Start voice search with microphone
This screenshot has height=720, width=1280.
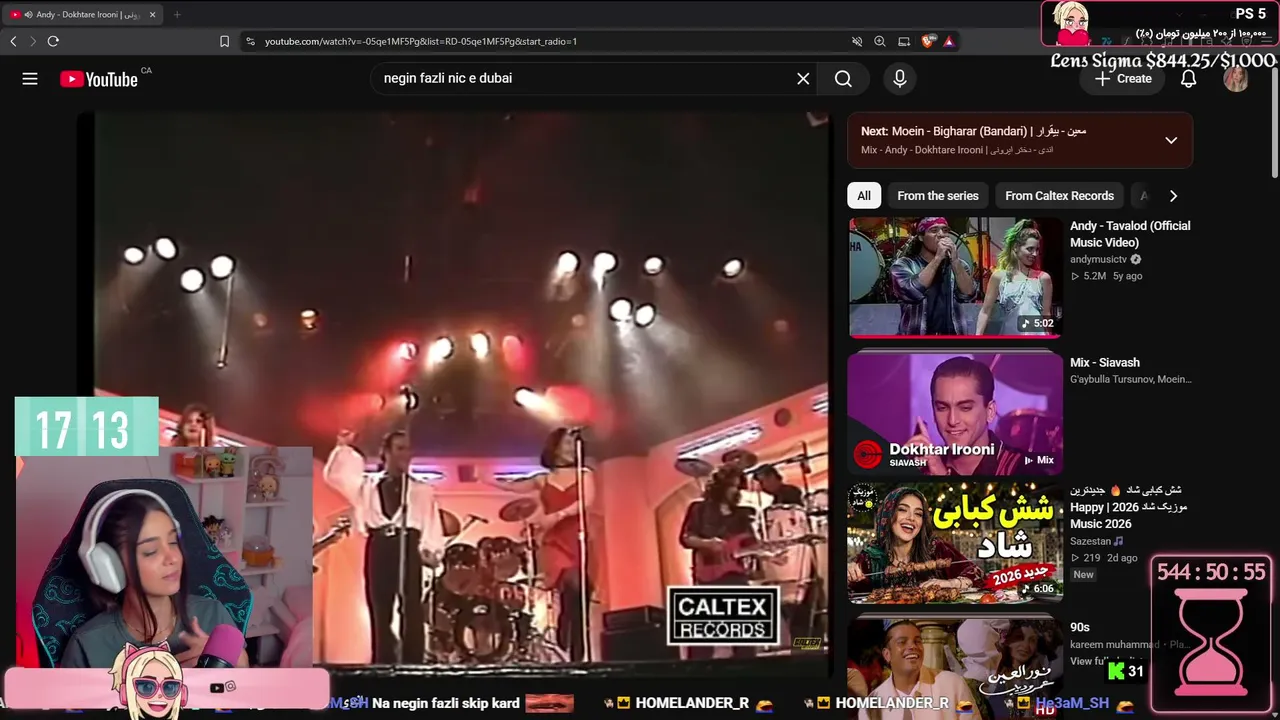[x=900, y=79]
